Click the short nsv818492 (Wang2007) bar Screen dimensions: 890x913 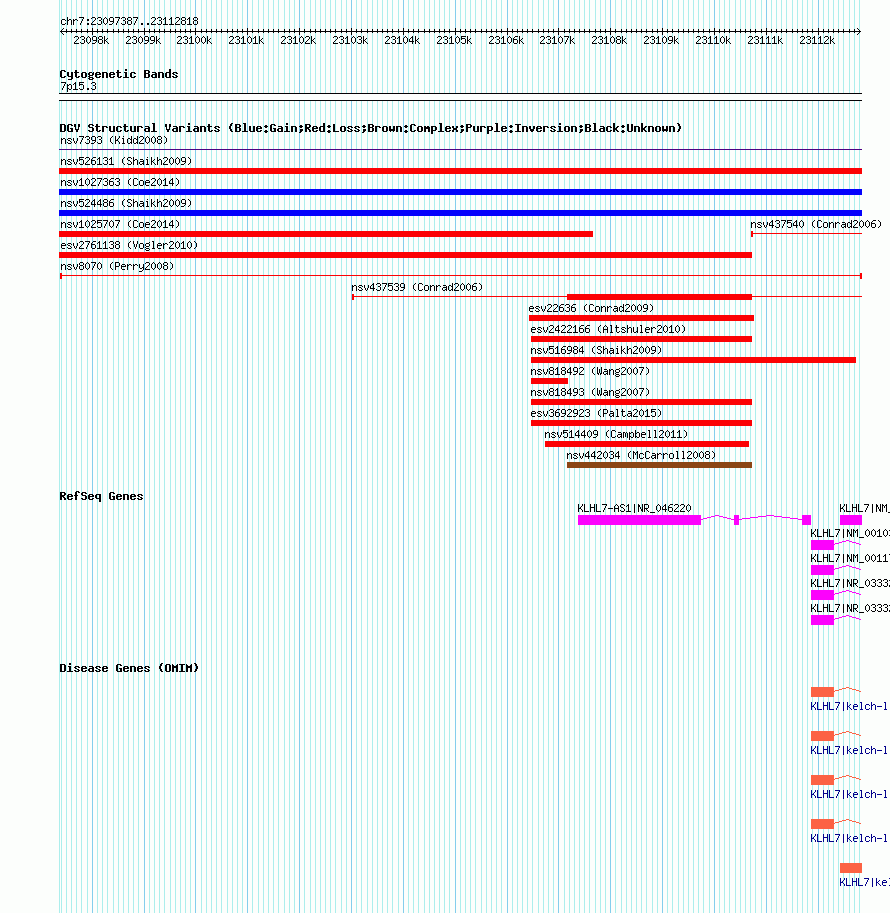(x=549, y=381)
